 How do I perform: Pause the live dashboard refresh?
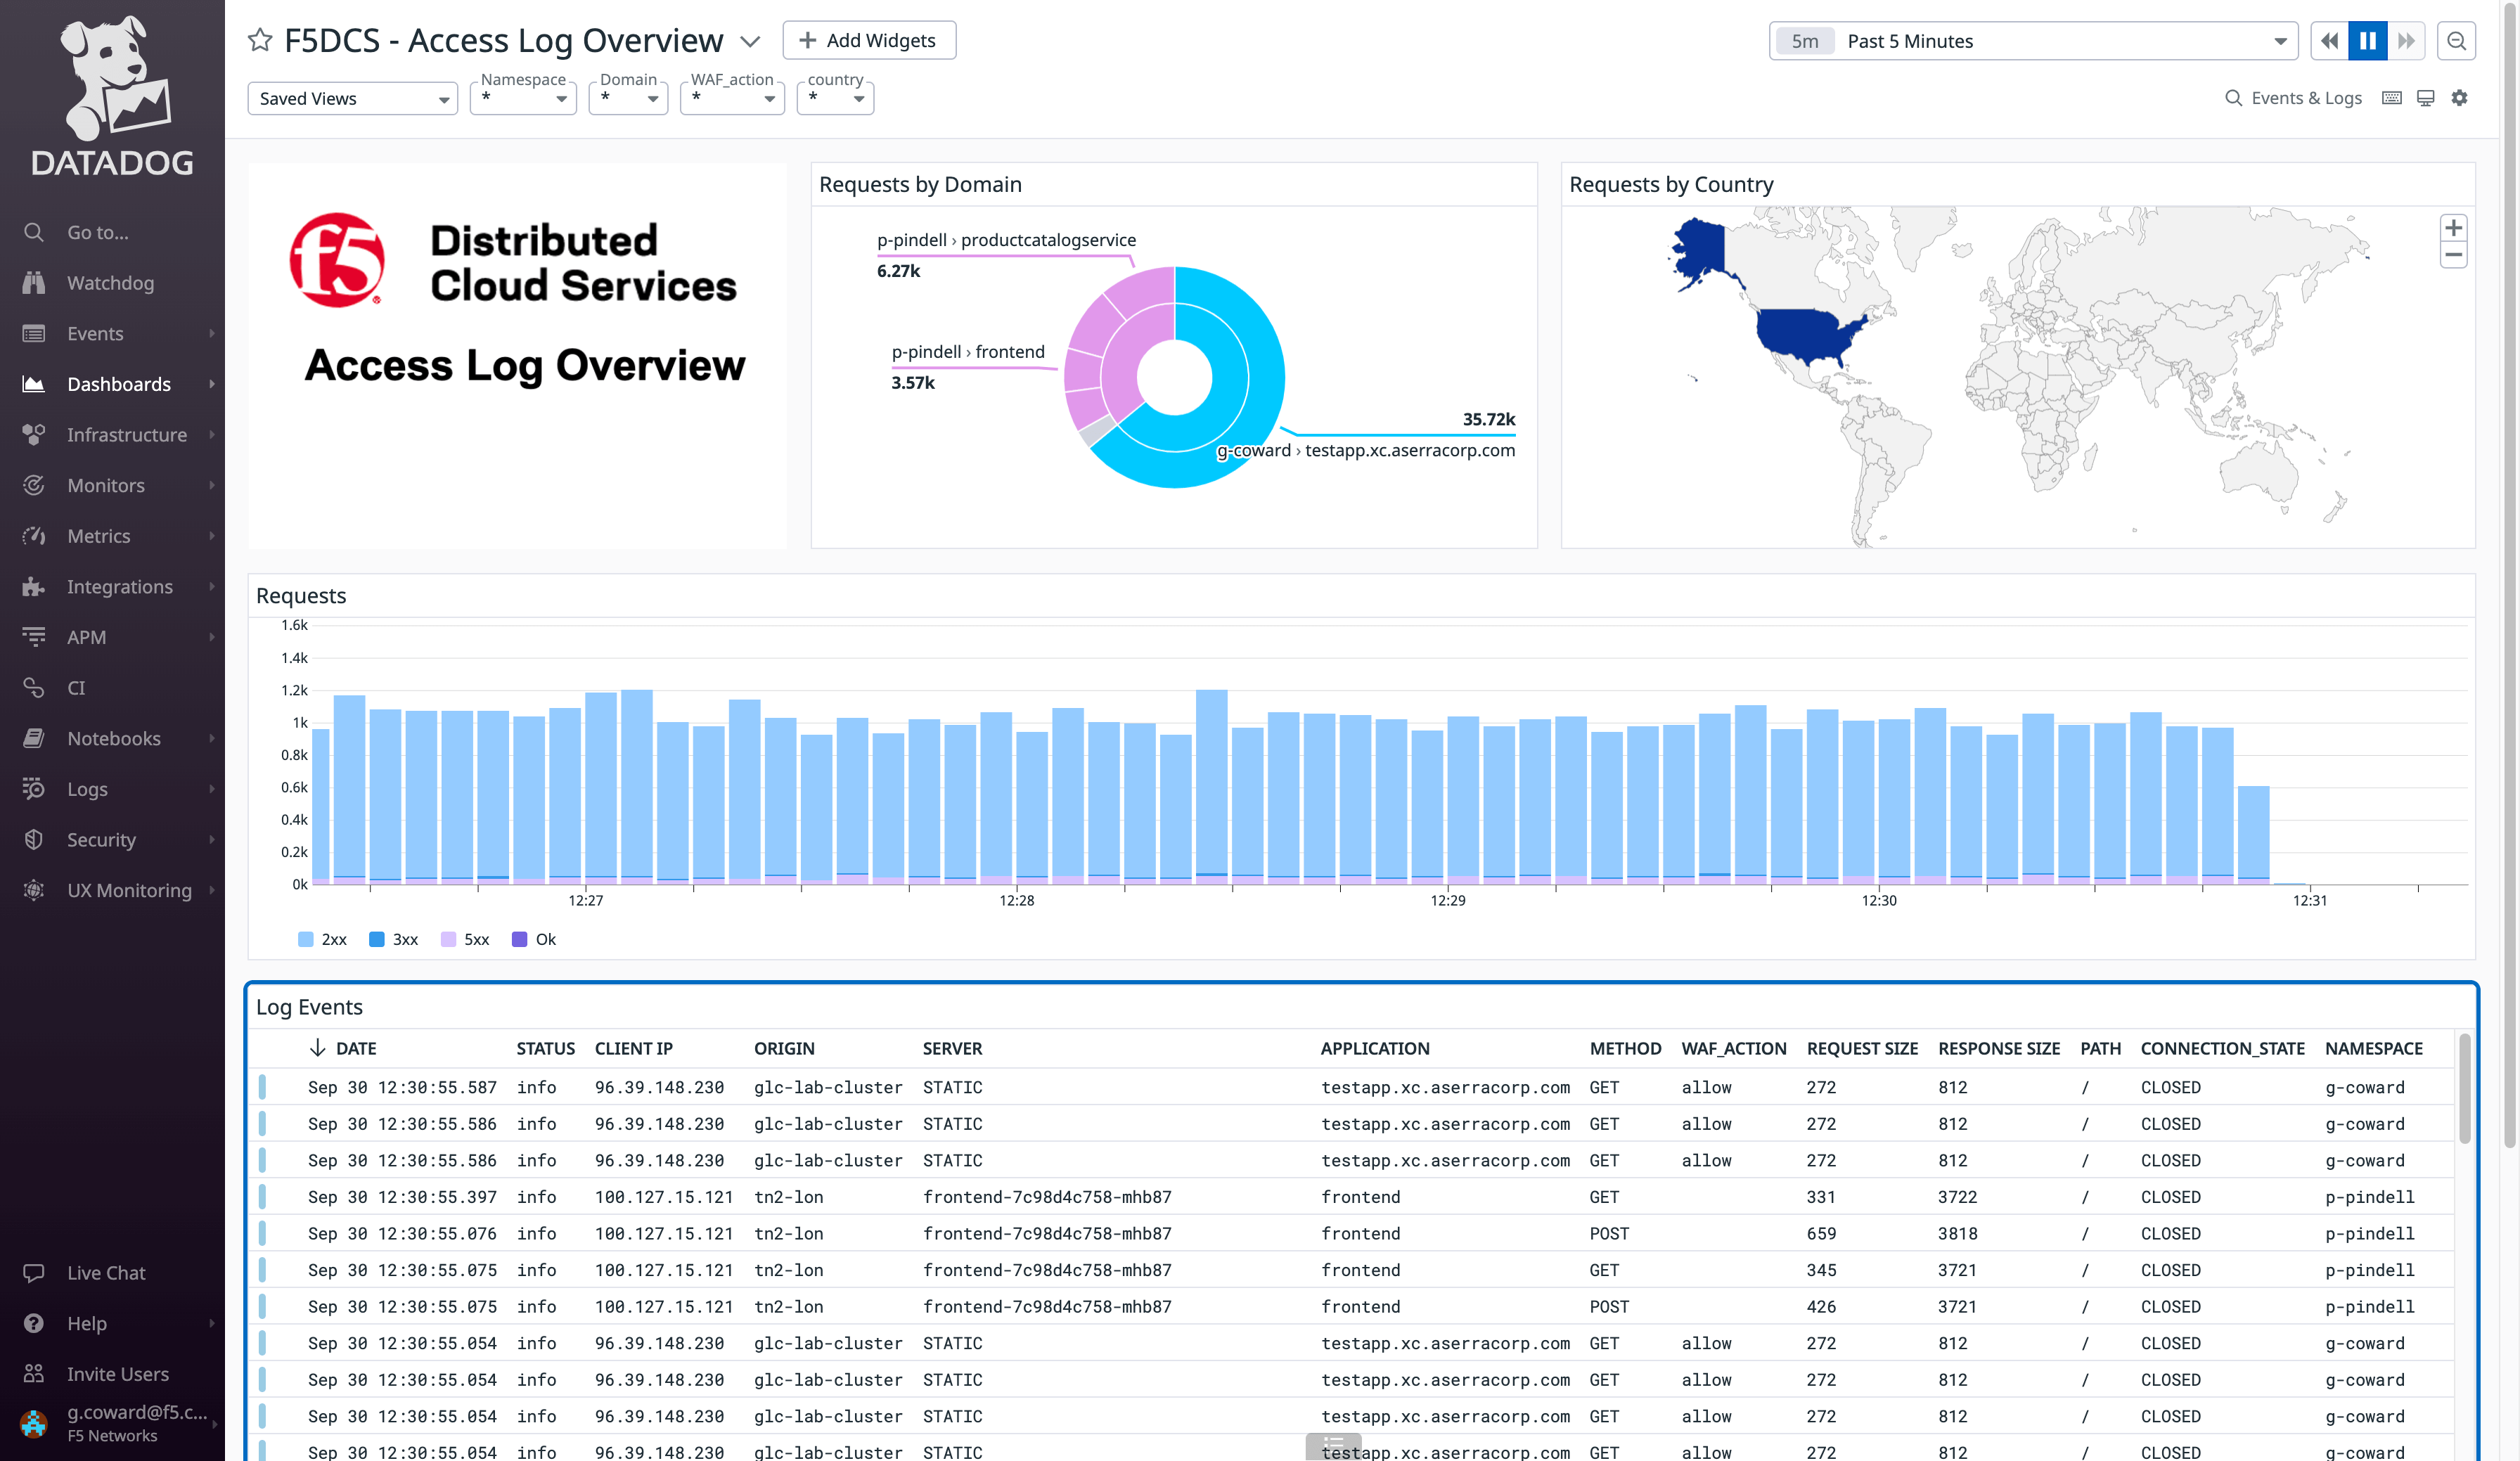pyautogui.click(x=2367, y=41)
